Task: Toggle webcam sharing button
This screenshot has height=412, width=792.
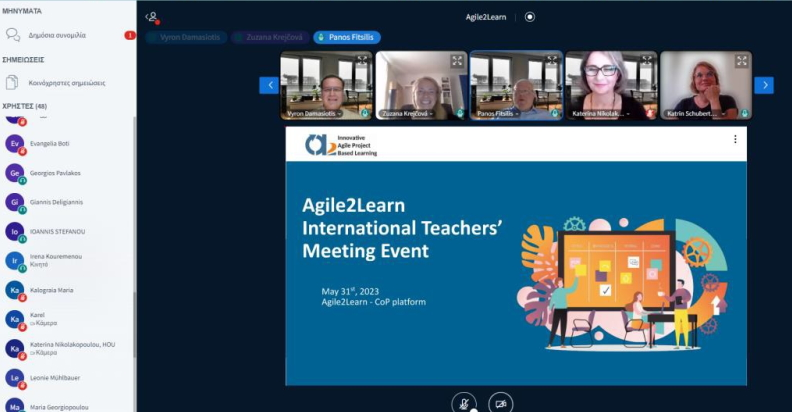Action: (501, 404)
